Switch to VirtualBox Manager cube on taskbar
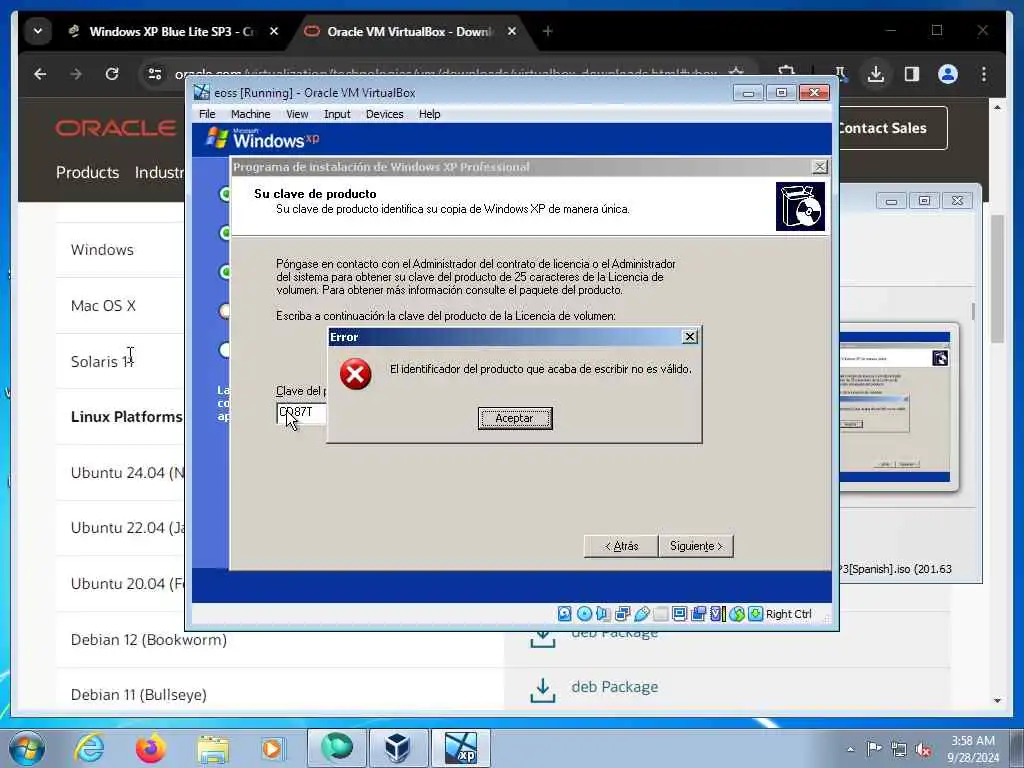Viewport: 1024px width, 768px height. pos(398,748)
